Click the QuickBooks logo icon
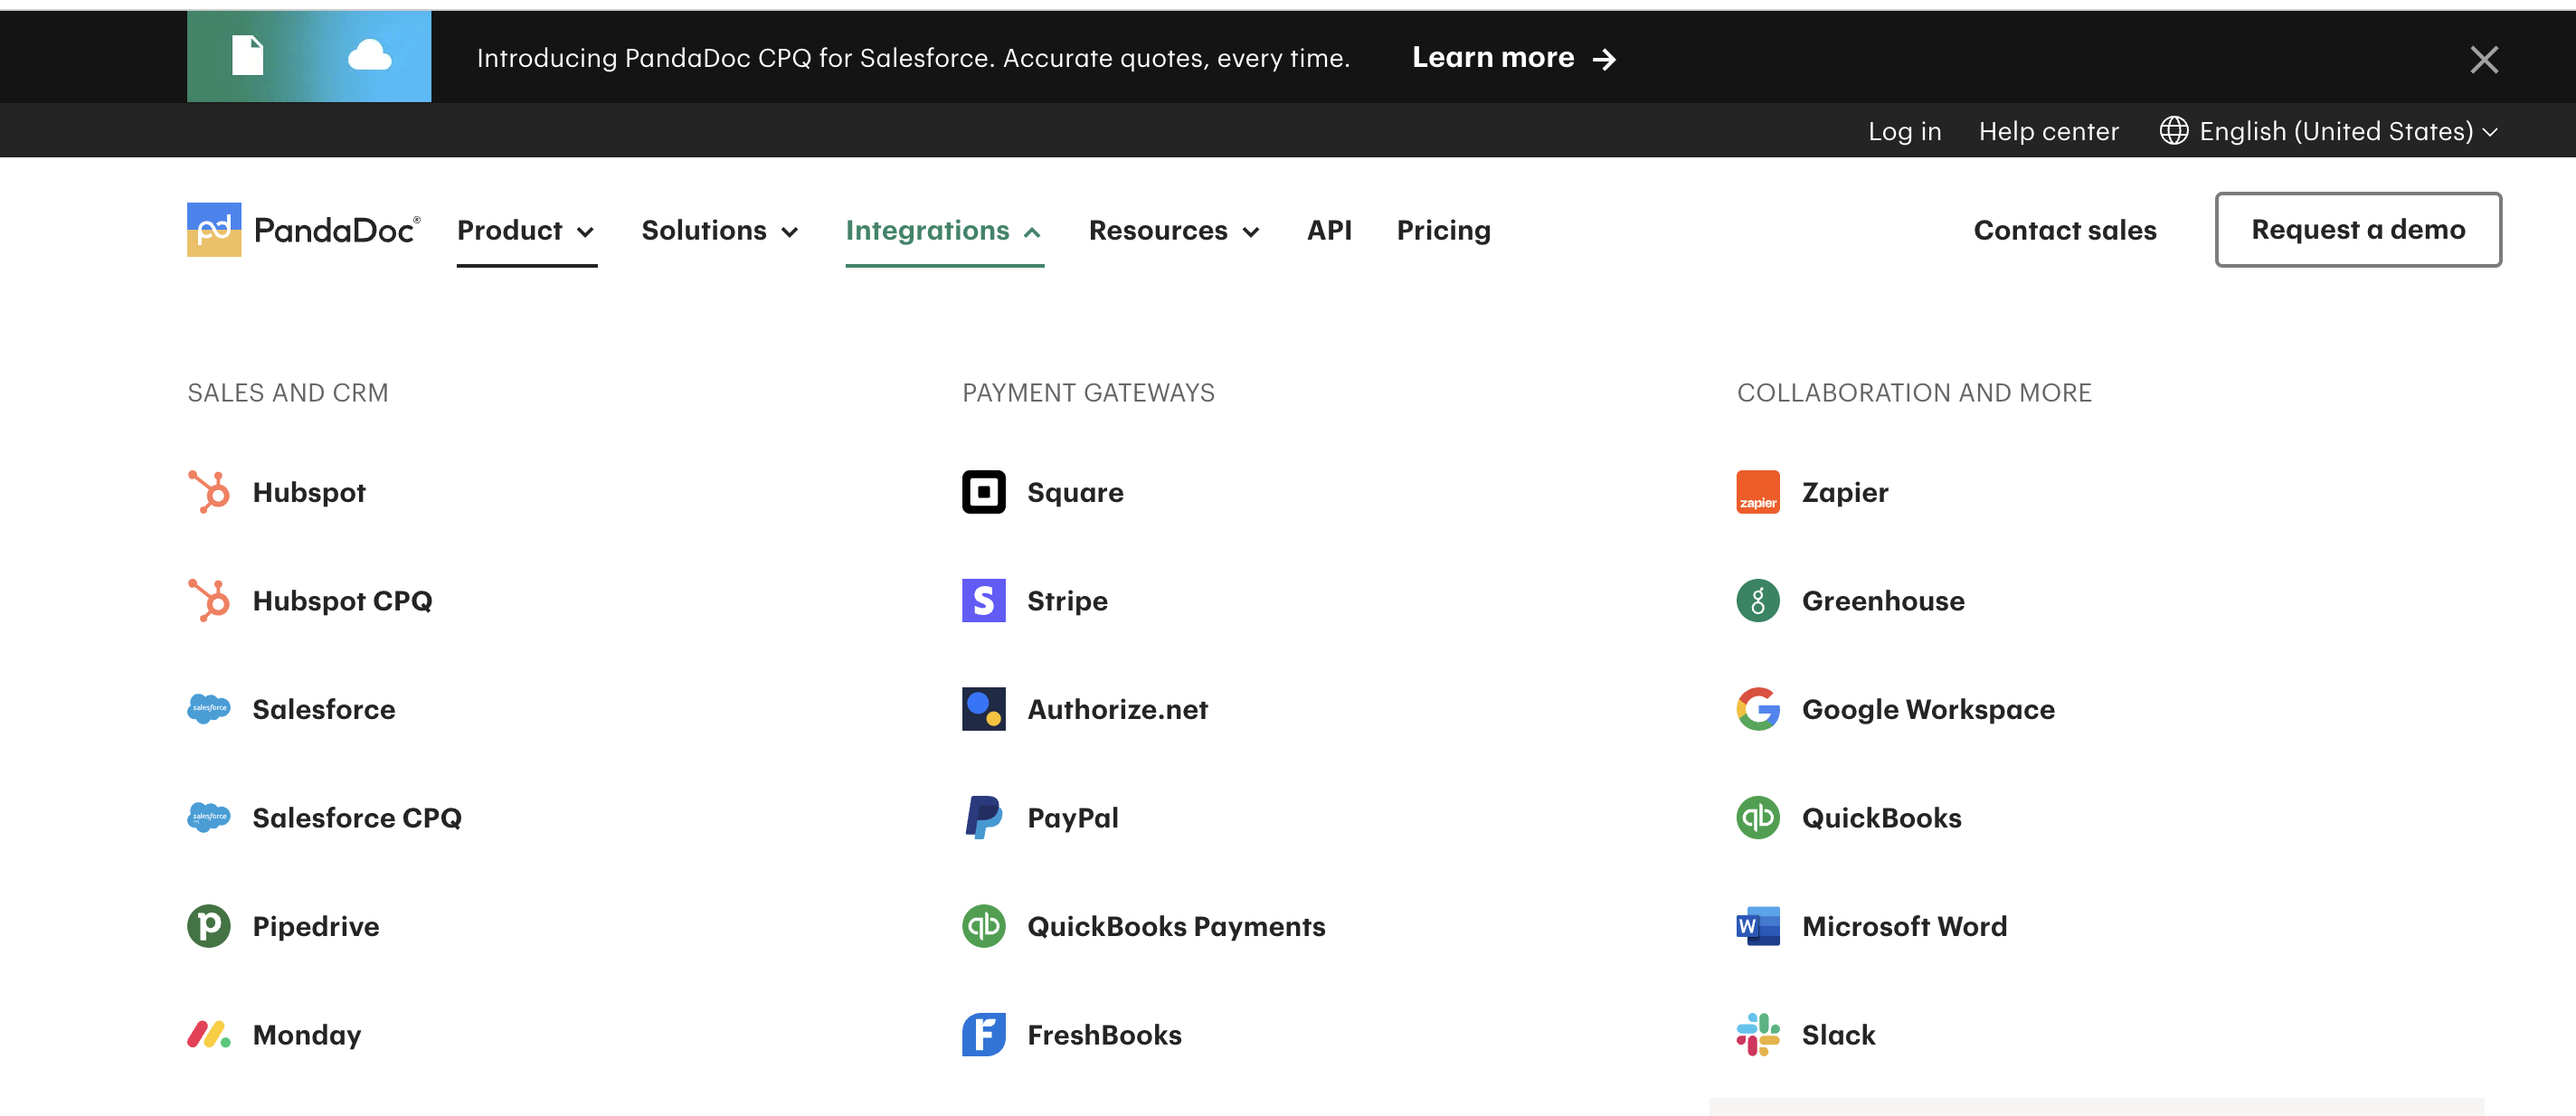 pos(1758,818)
